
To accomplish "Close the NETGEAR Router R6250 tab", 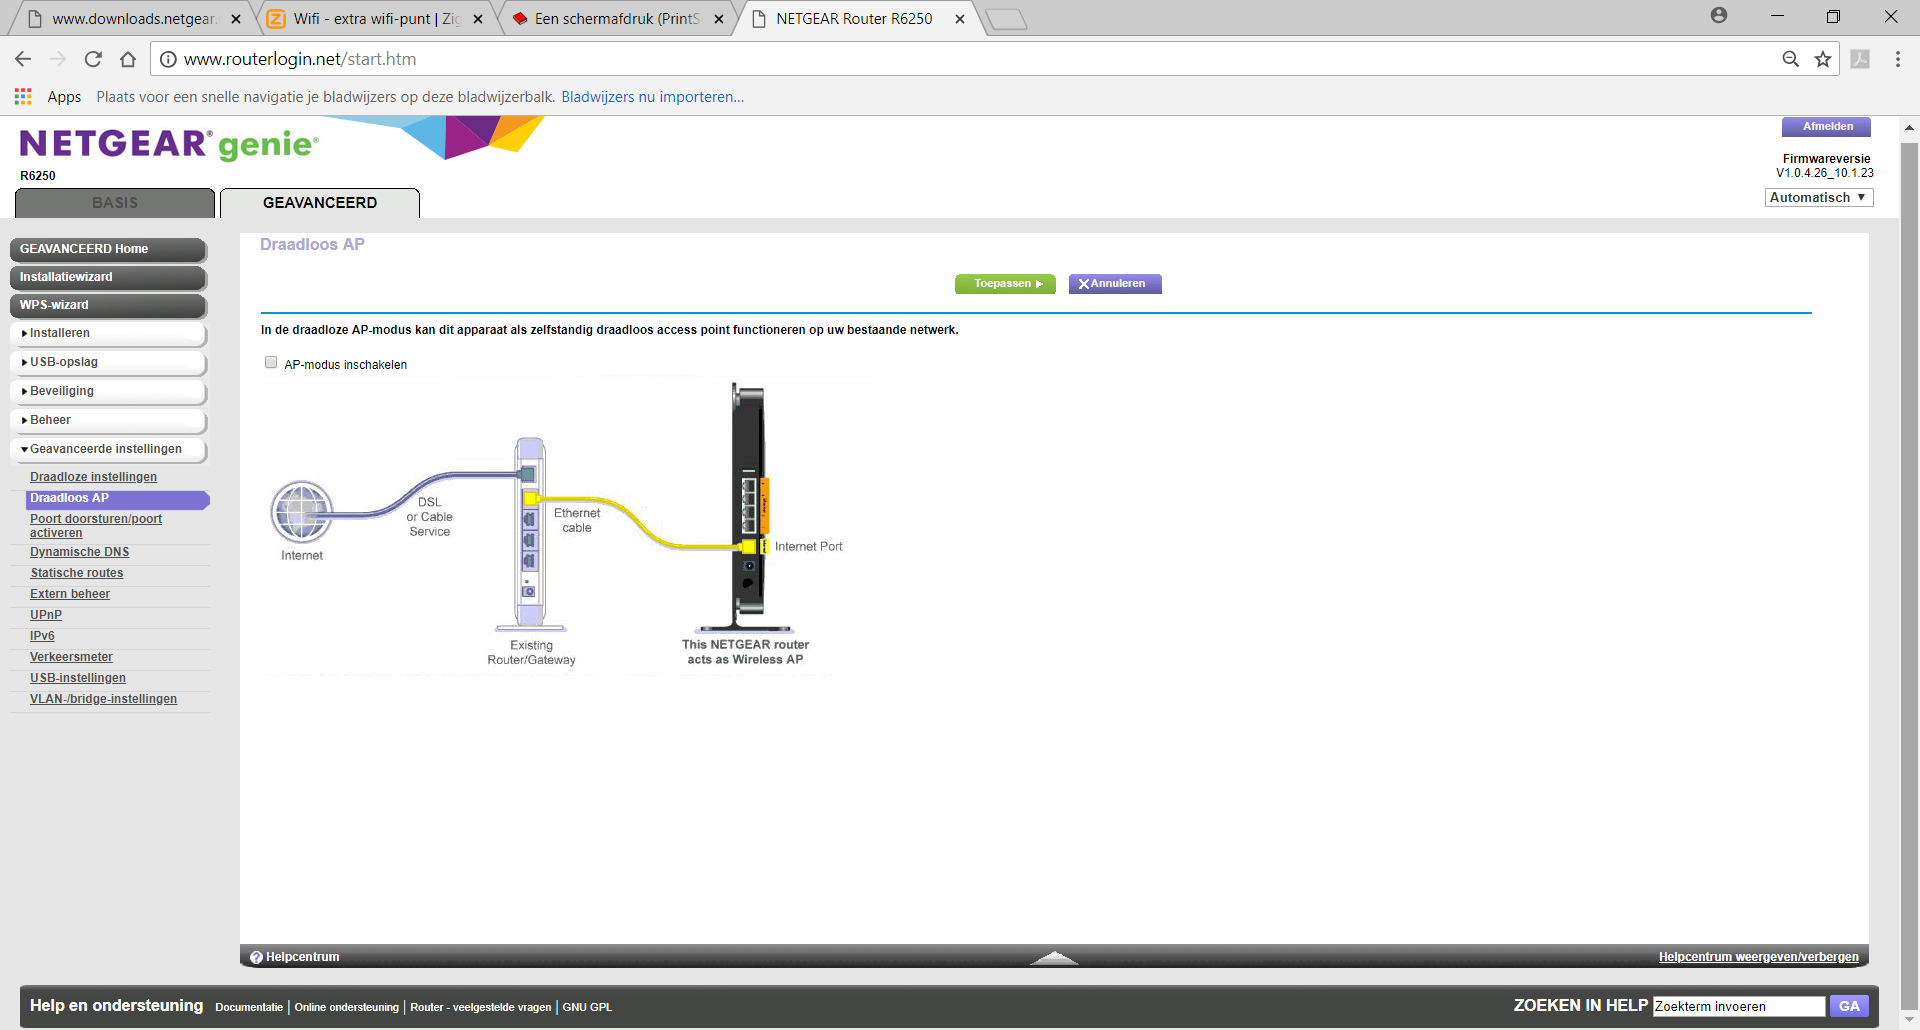I will coord(959,19).
